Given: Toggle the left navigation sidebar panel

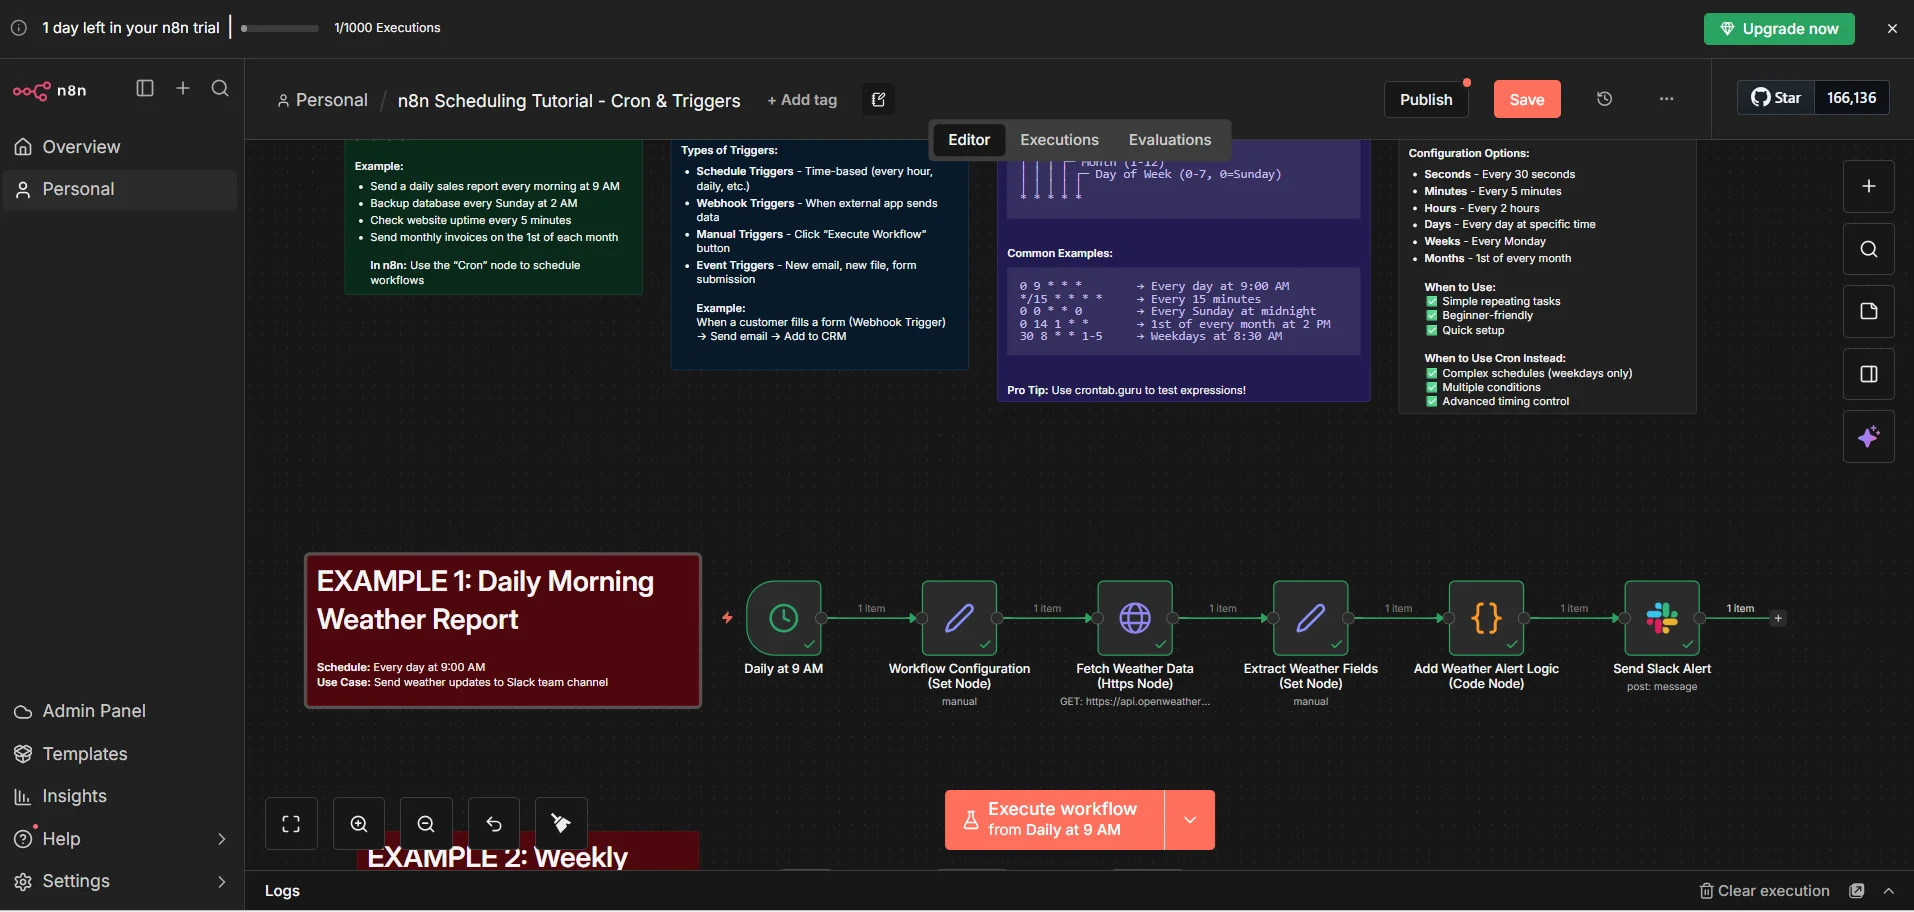Looking at the screenshot, I should pyautogui.click(x=144, y=88).
